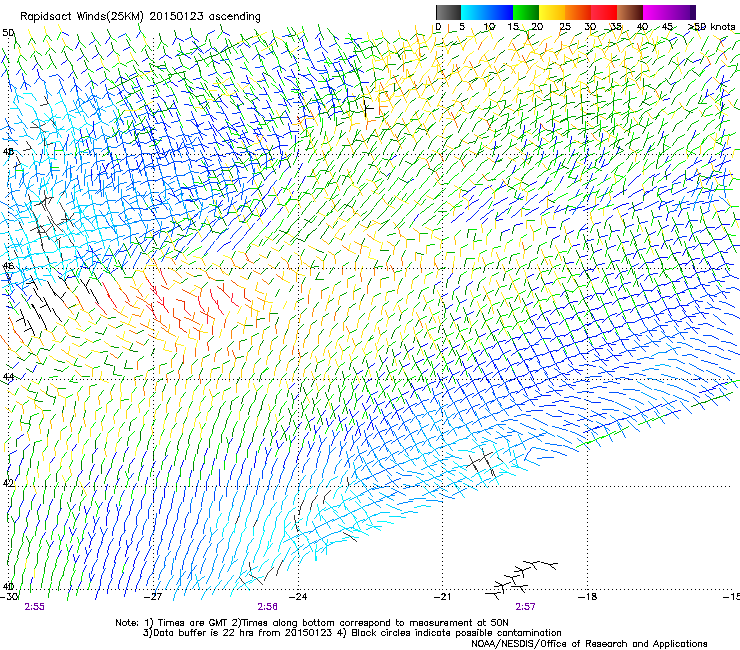Select the longitude axis label '-21'
Viewport: 740px width, 650px height.
tap(442, 597)
